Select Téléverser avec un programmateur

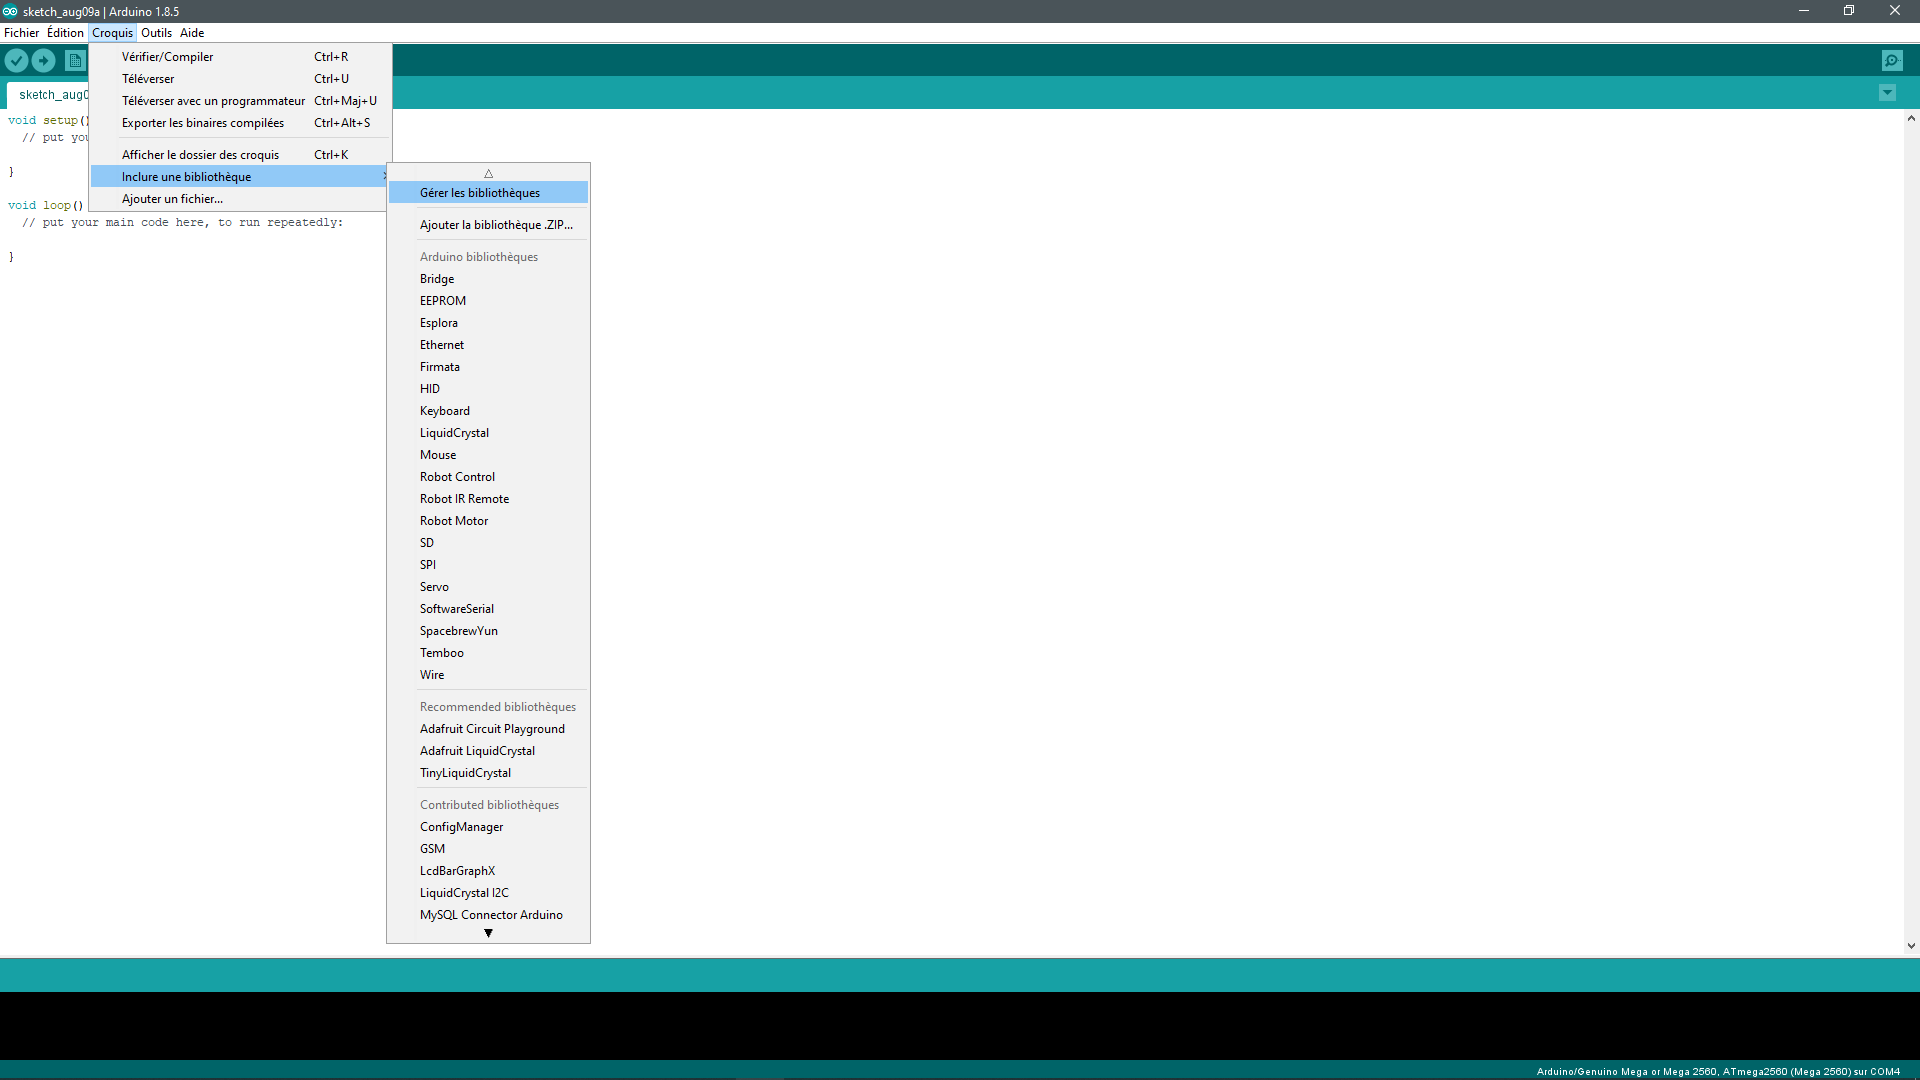pyautogui.click(x=240, y=101)
